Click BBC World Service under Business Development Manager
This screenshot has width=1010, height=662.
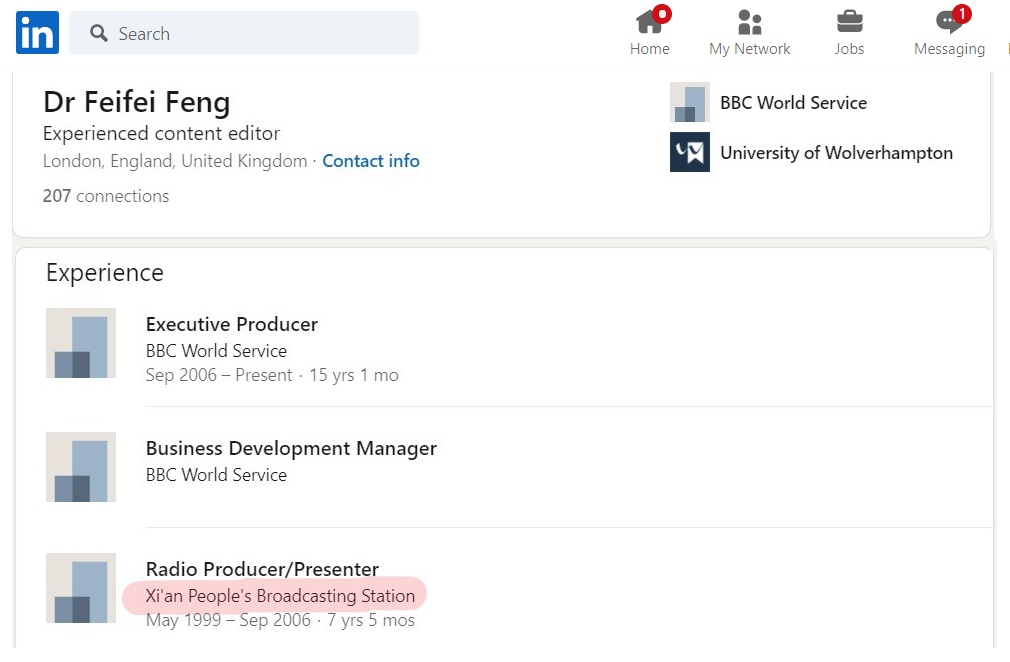click(216, 475)
